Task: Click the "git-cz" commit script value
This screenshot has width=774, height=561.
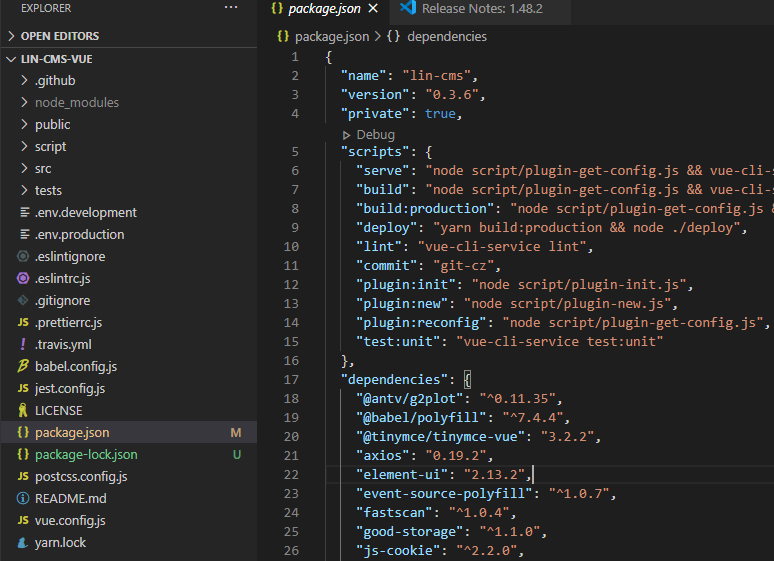Action: (x=463, y=266)
